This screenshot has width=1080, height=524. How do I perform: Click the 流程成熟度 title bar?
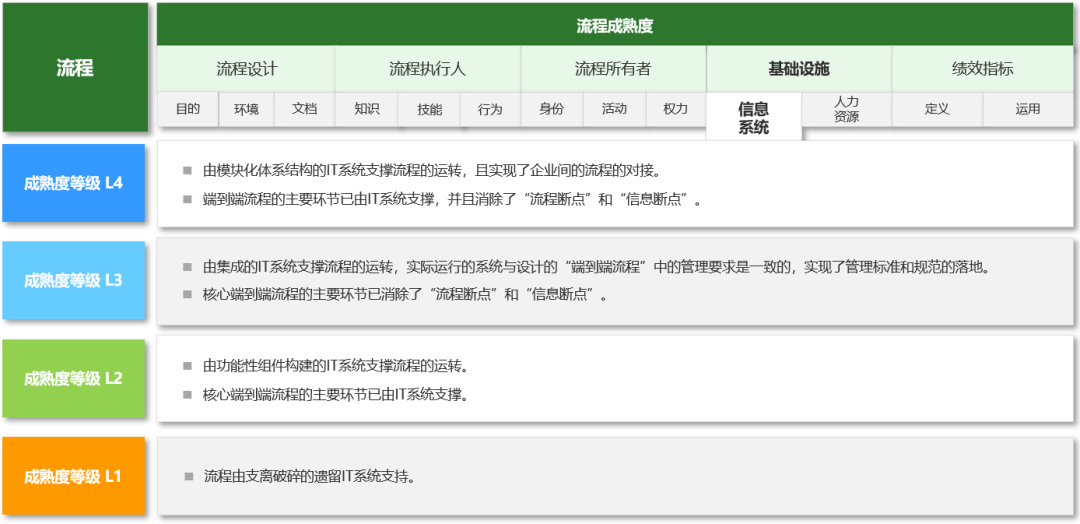[x=614, y=25]
